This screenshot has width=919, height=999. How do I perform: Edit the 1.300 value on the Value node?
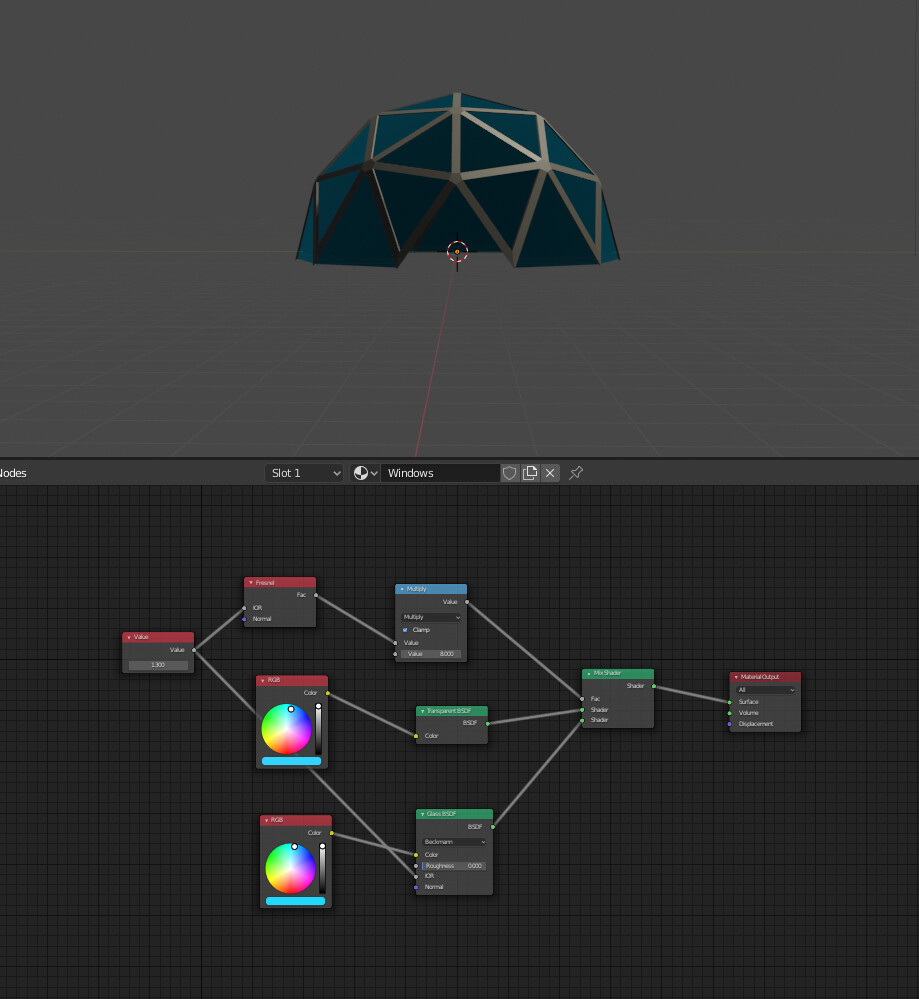coord(157,663)
